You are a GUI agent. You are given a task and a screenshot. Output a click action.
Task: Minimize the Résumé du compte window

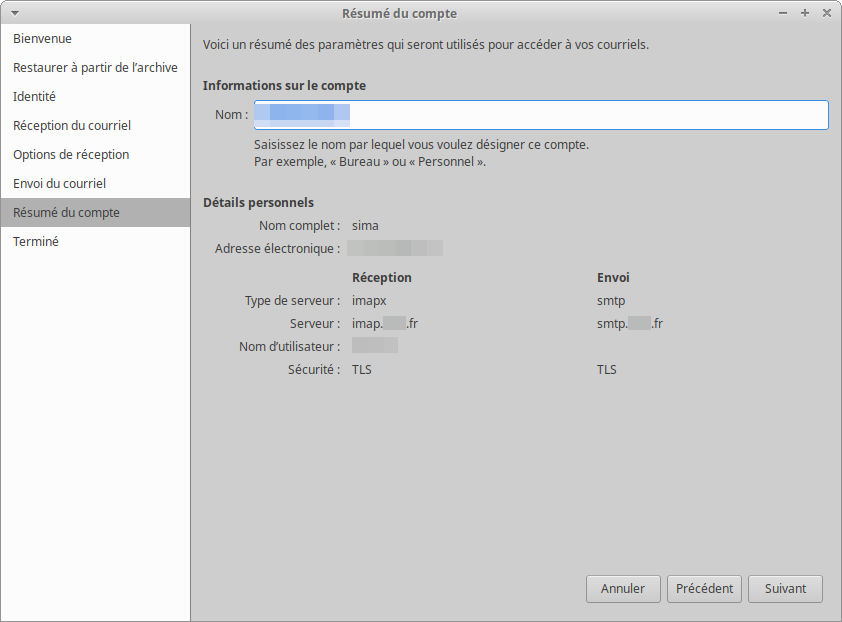pos(783,13)
